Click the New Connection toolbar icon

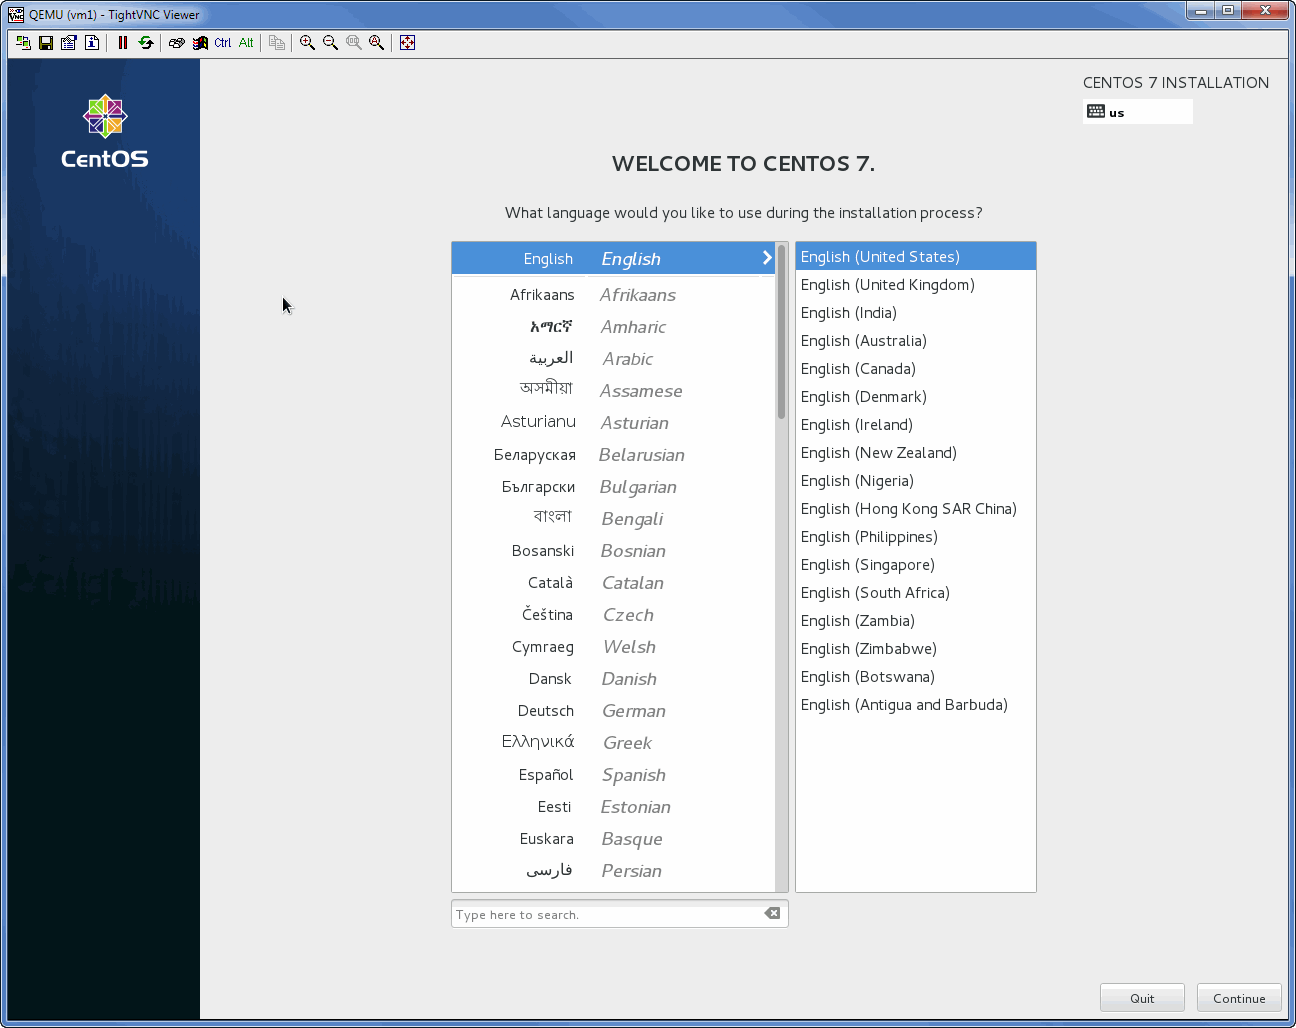point(23,43)
